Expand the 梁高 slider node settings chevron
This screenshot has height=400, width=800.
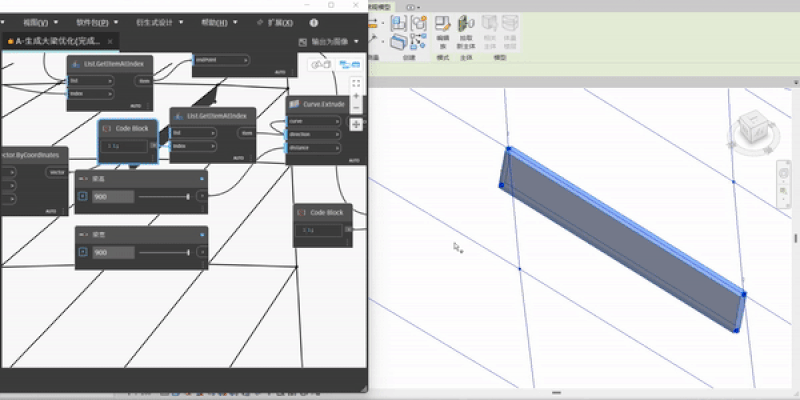point(82,197)
